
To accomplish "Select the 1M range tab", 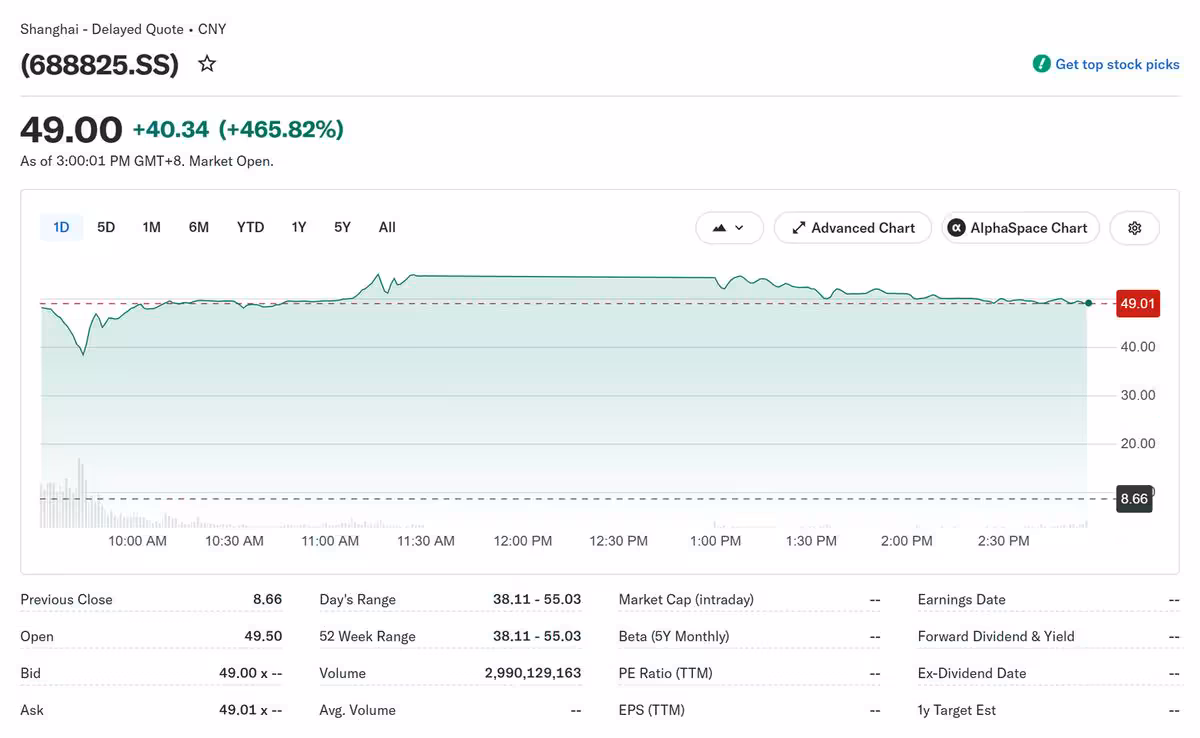I will 151,227.
